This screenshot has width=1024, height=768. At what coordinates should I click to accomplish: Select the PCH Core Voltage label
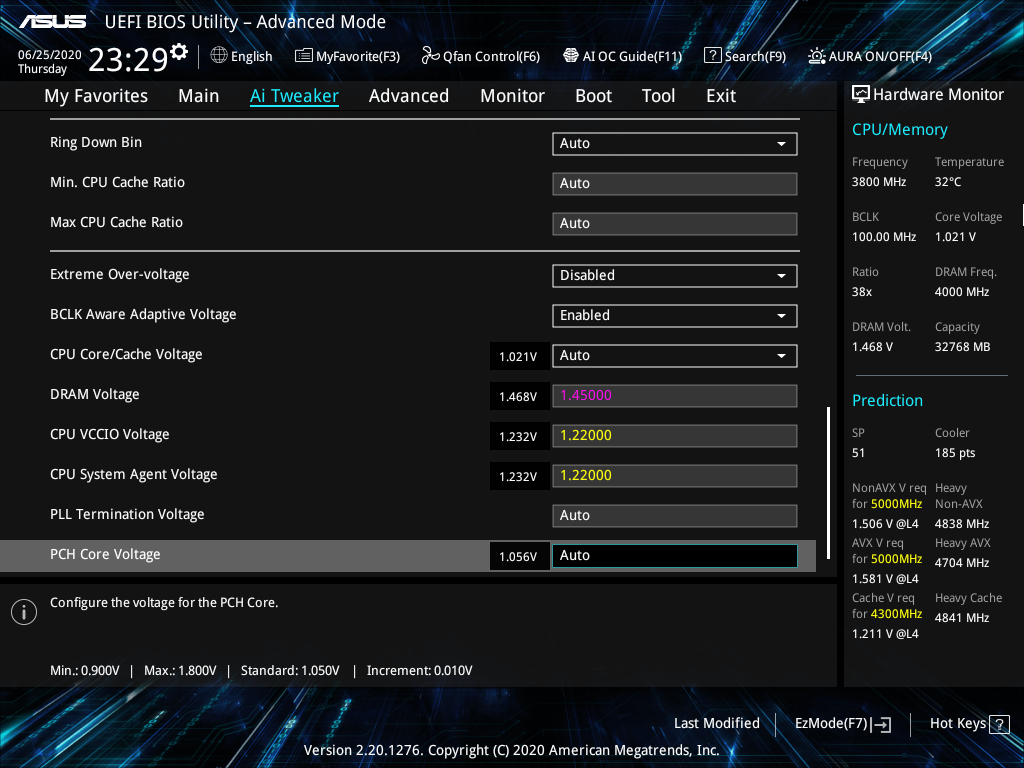pyautogui.click(x=105, y=554)
